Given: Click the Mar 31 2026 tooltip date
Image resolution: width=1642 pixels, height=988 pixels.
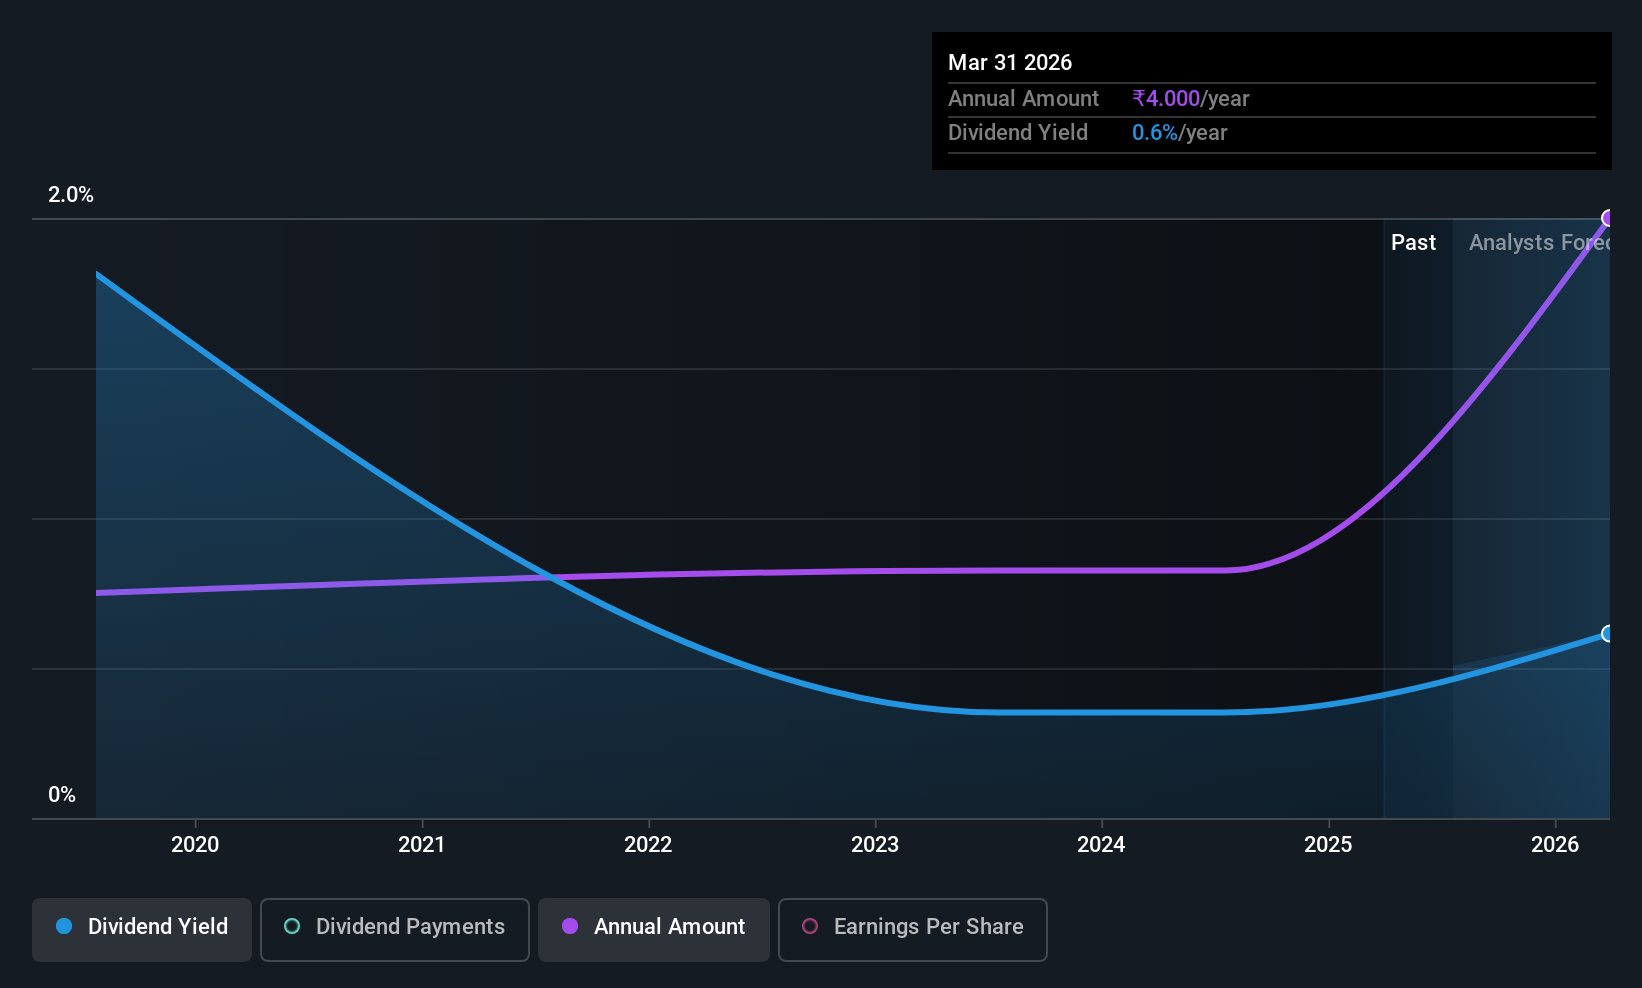Looking at the screenshot, I should (1010, 62).
